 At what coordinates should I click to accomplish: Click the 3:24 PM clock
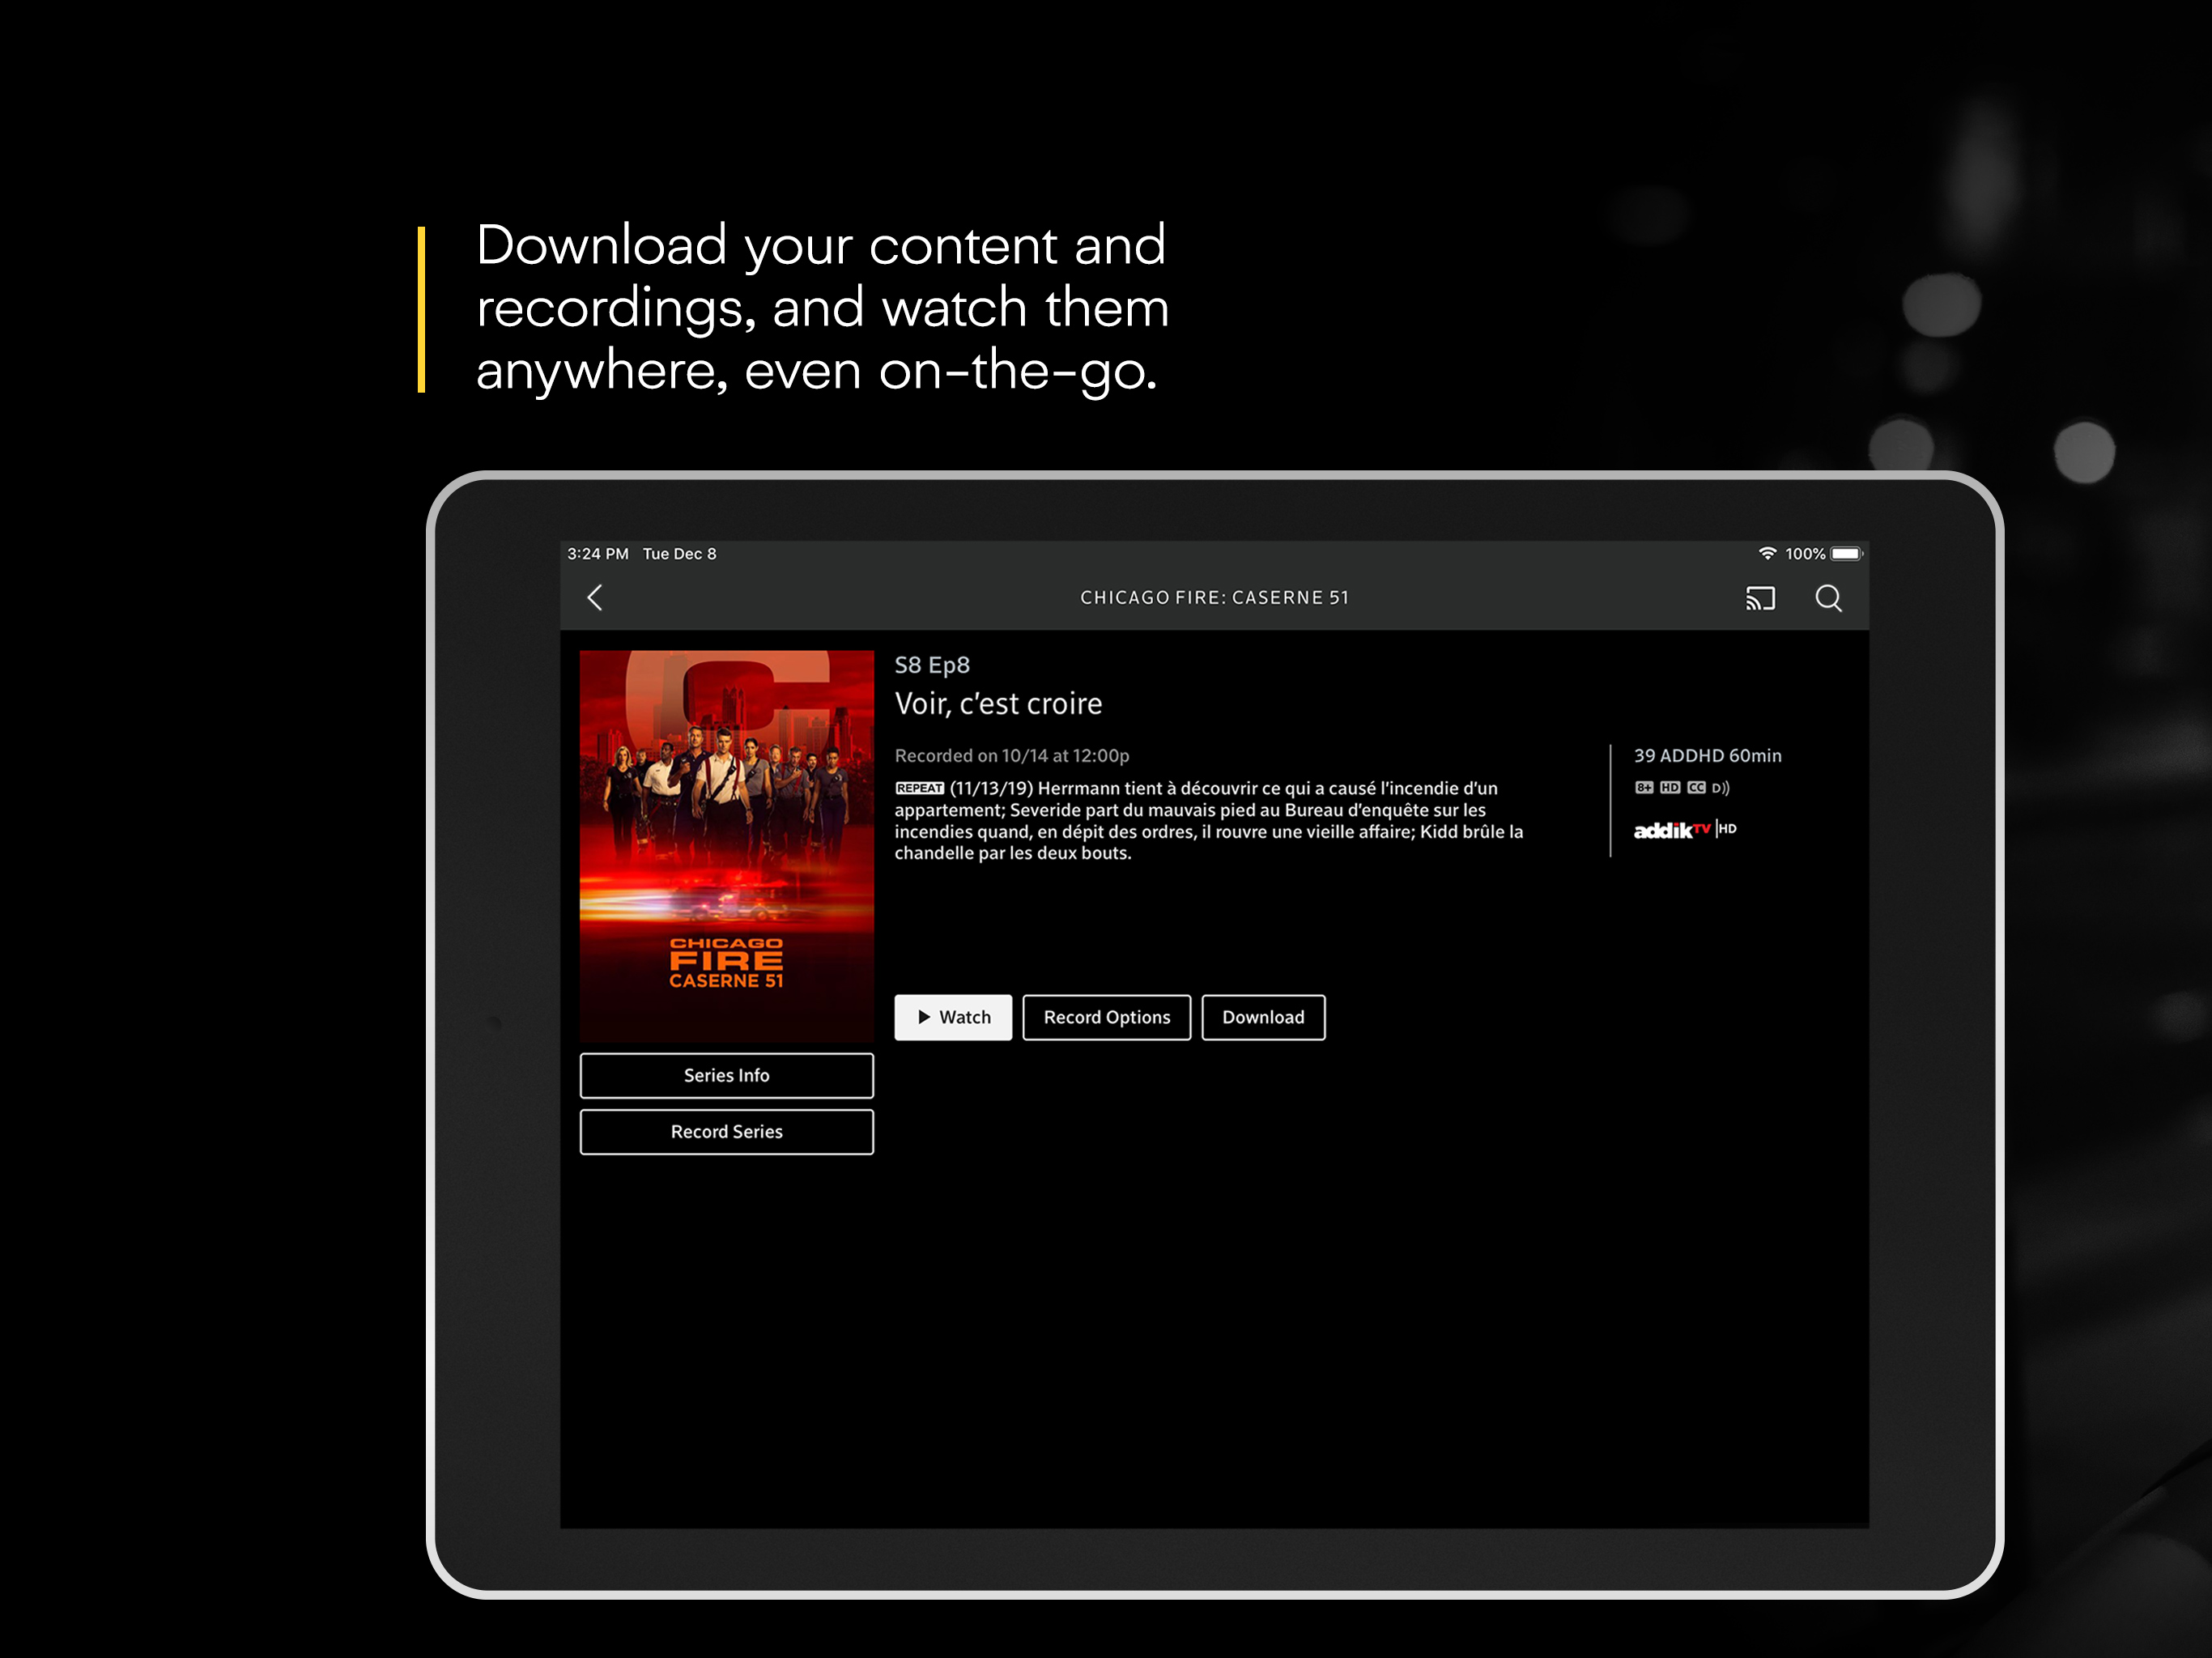[598, 553]
